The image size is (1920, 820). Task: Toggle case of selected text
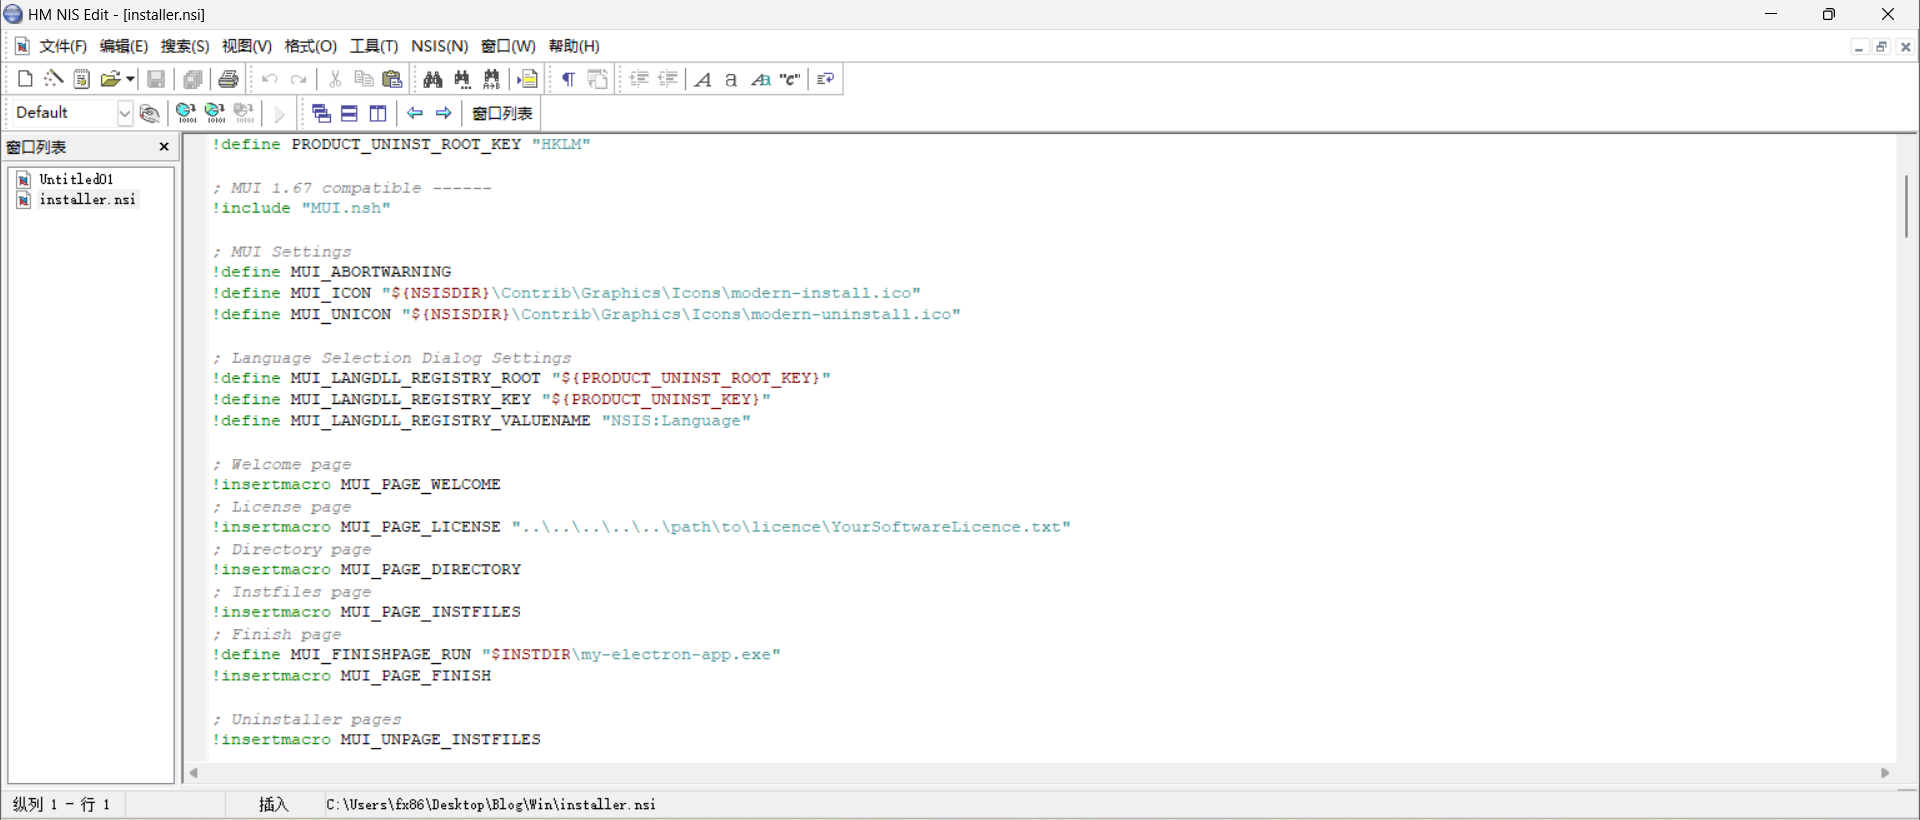(x=761, y=79)
